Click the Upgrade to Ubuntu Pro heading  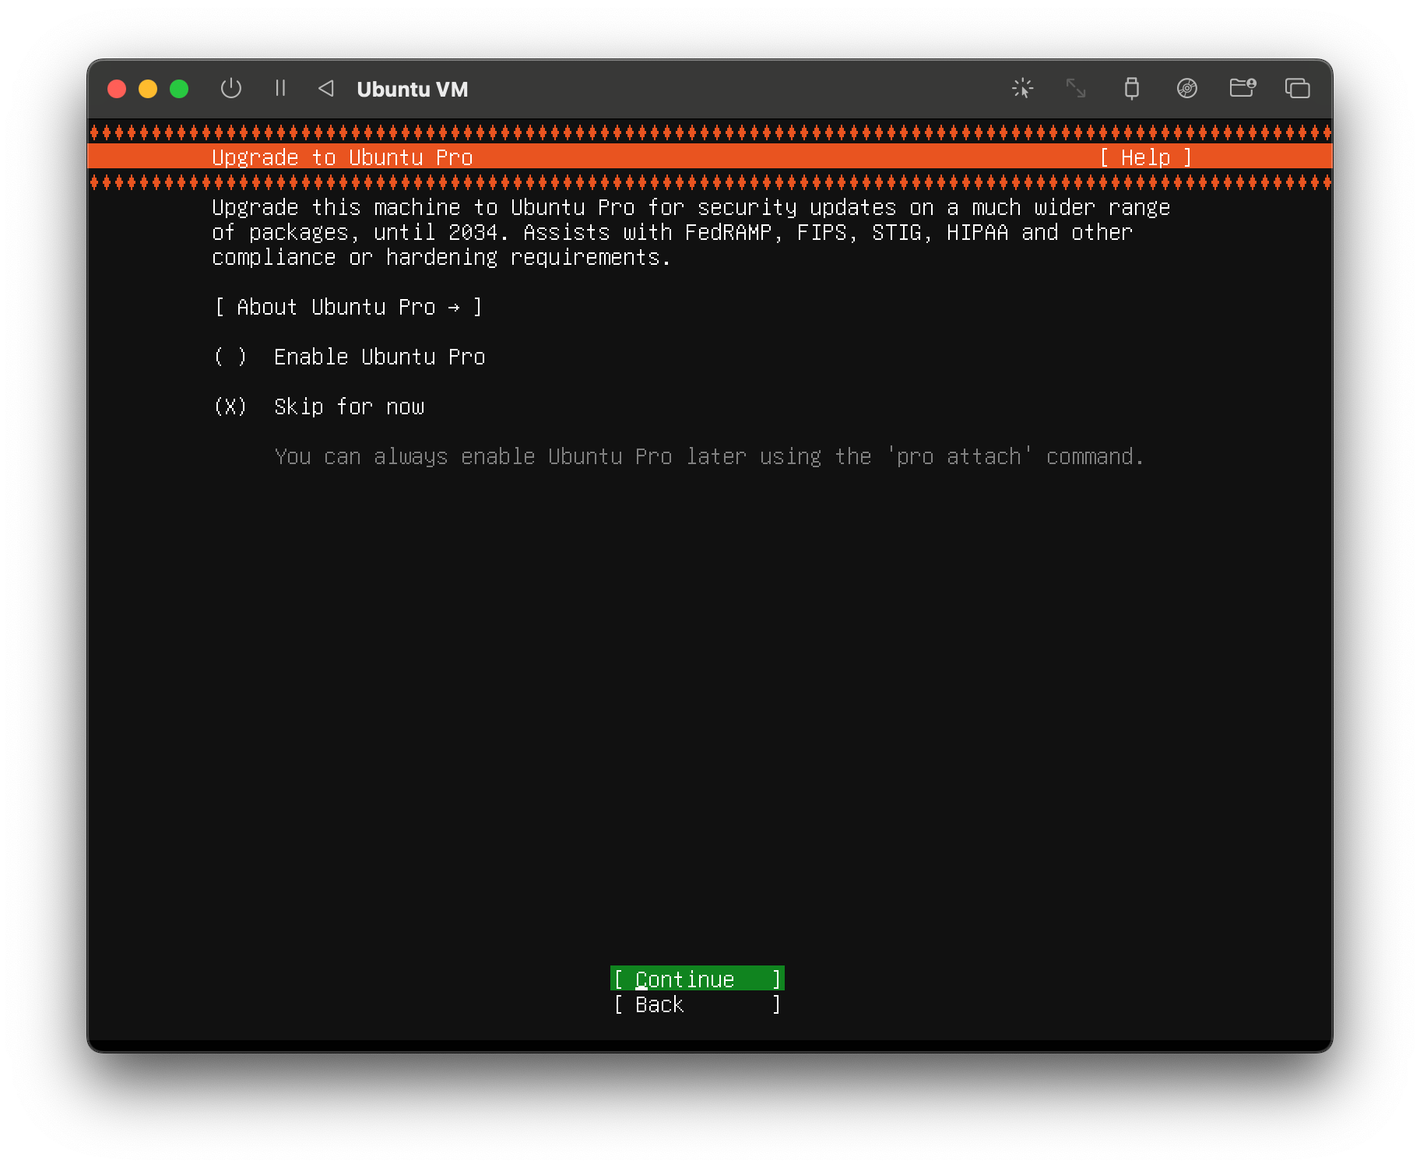[x=342, y=157]
